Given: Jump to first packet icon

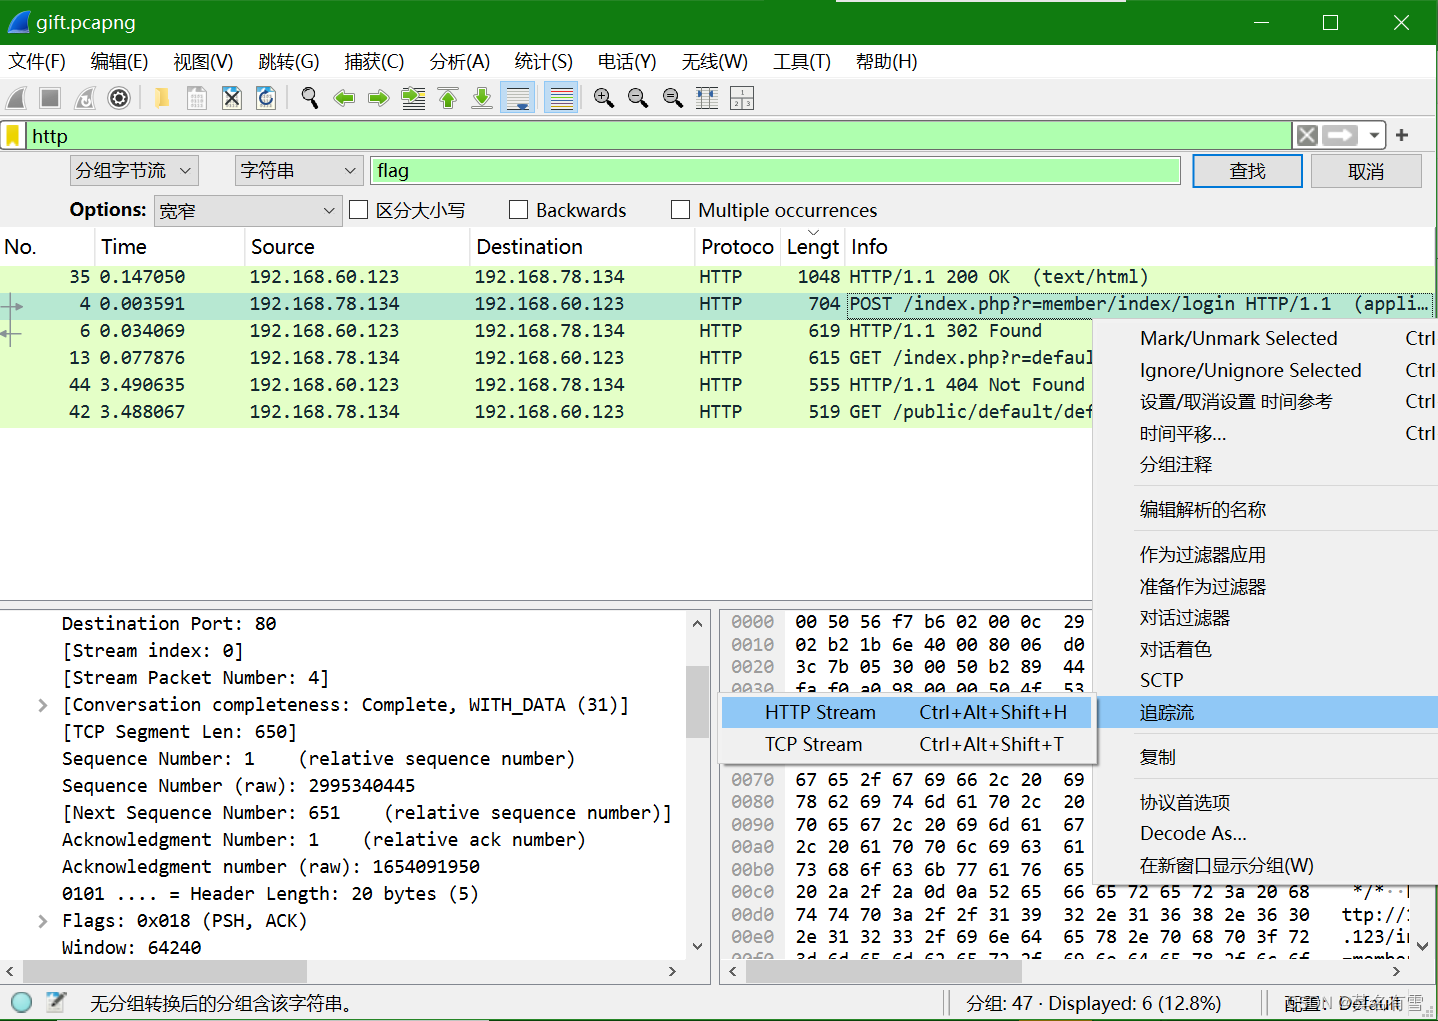Looking at the screenshot, I should pos(448,98).
